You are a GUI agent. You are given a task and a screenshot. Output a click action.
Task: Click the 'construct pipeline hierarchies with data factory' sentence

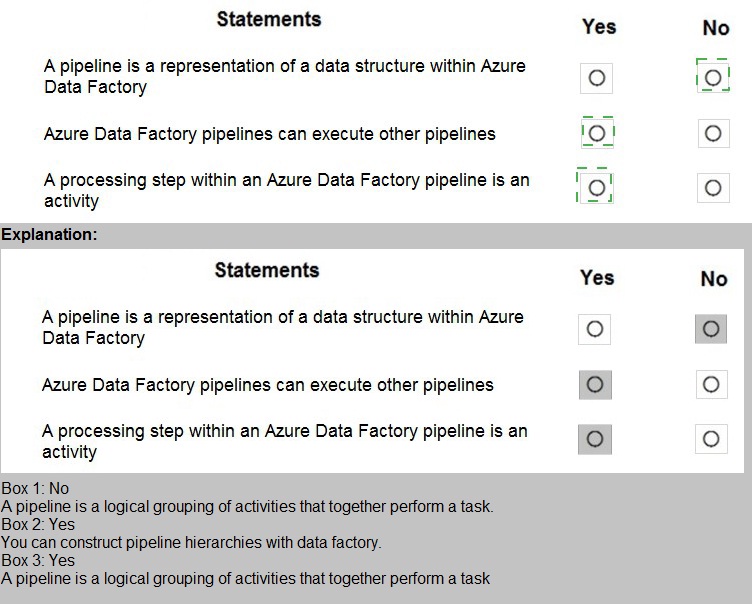(x=191, y=543)
